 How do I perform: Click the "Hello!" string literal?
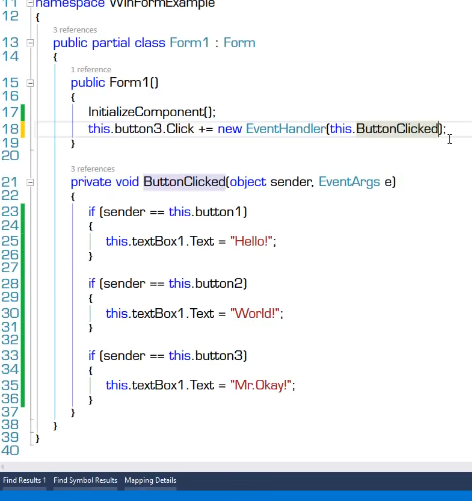[x=251, y=241]
